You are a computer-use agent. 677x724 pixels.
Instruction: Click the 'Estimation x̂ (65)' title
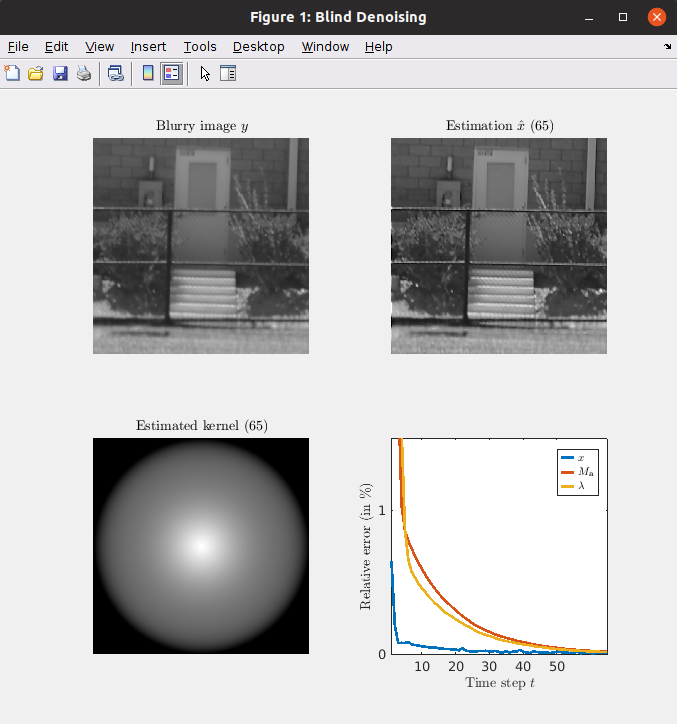pyautogui.click(x=500, y=126)
